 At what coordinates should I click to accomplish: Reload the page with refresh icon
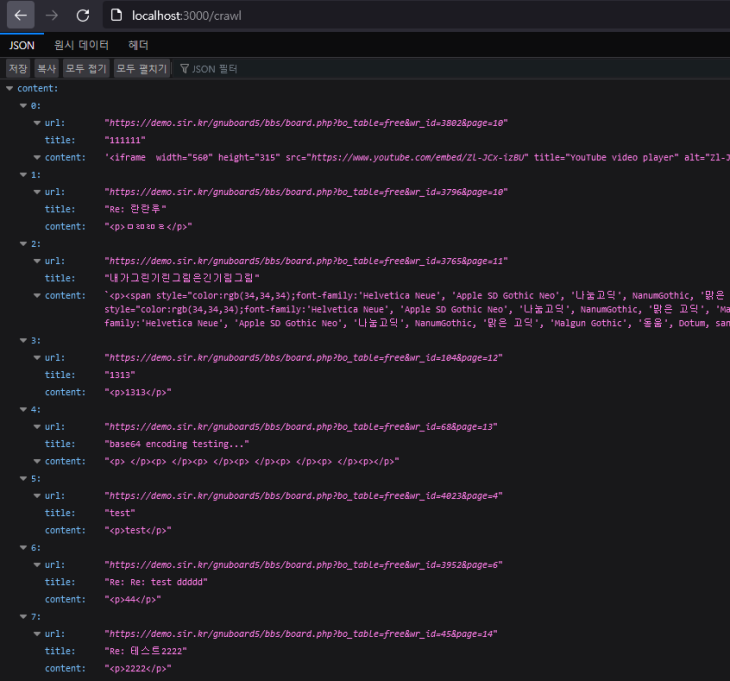click(x=83, y=15)
